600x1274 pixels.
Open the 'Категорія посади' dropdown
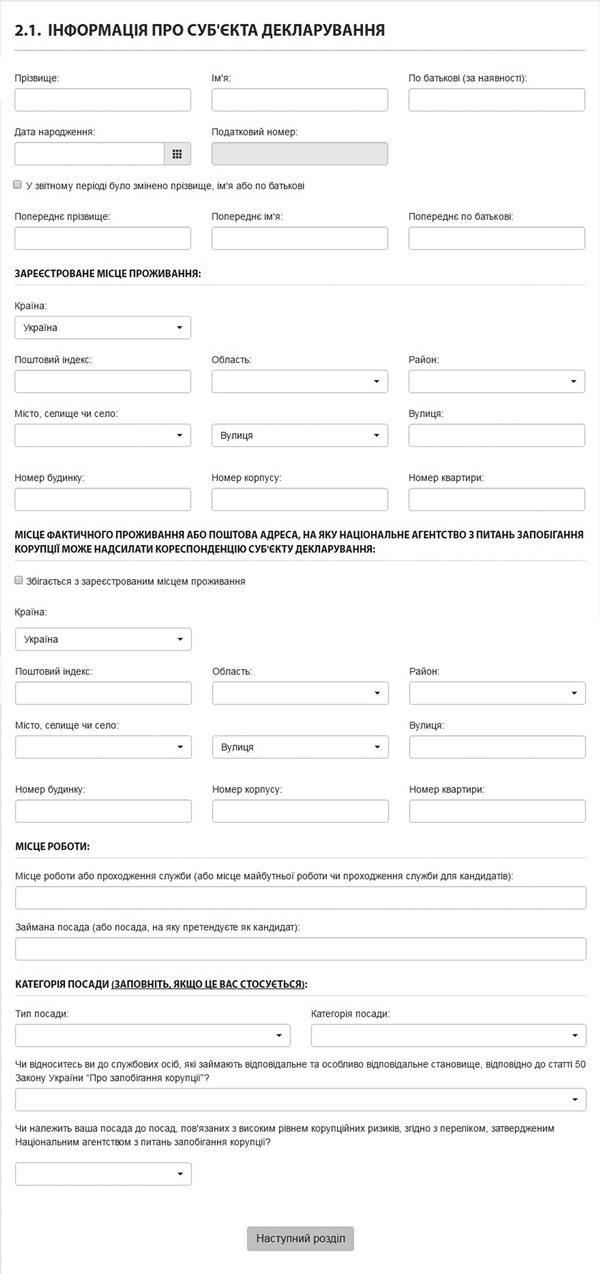point(448,1035)
